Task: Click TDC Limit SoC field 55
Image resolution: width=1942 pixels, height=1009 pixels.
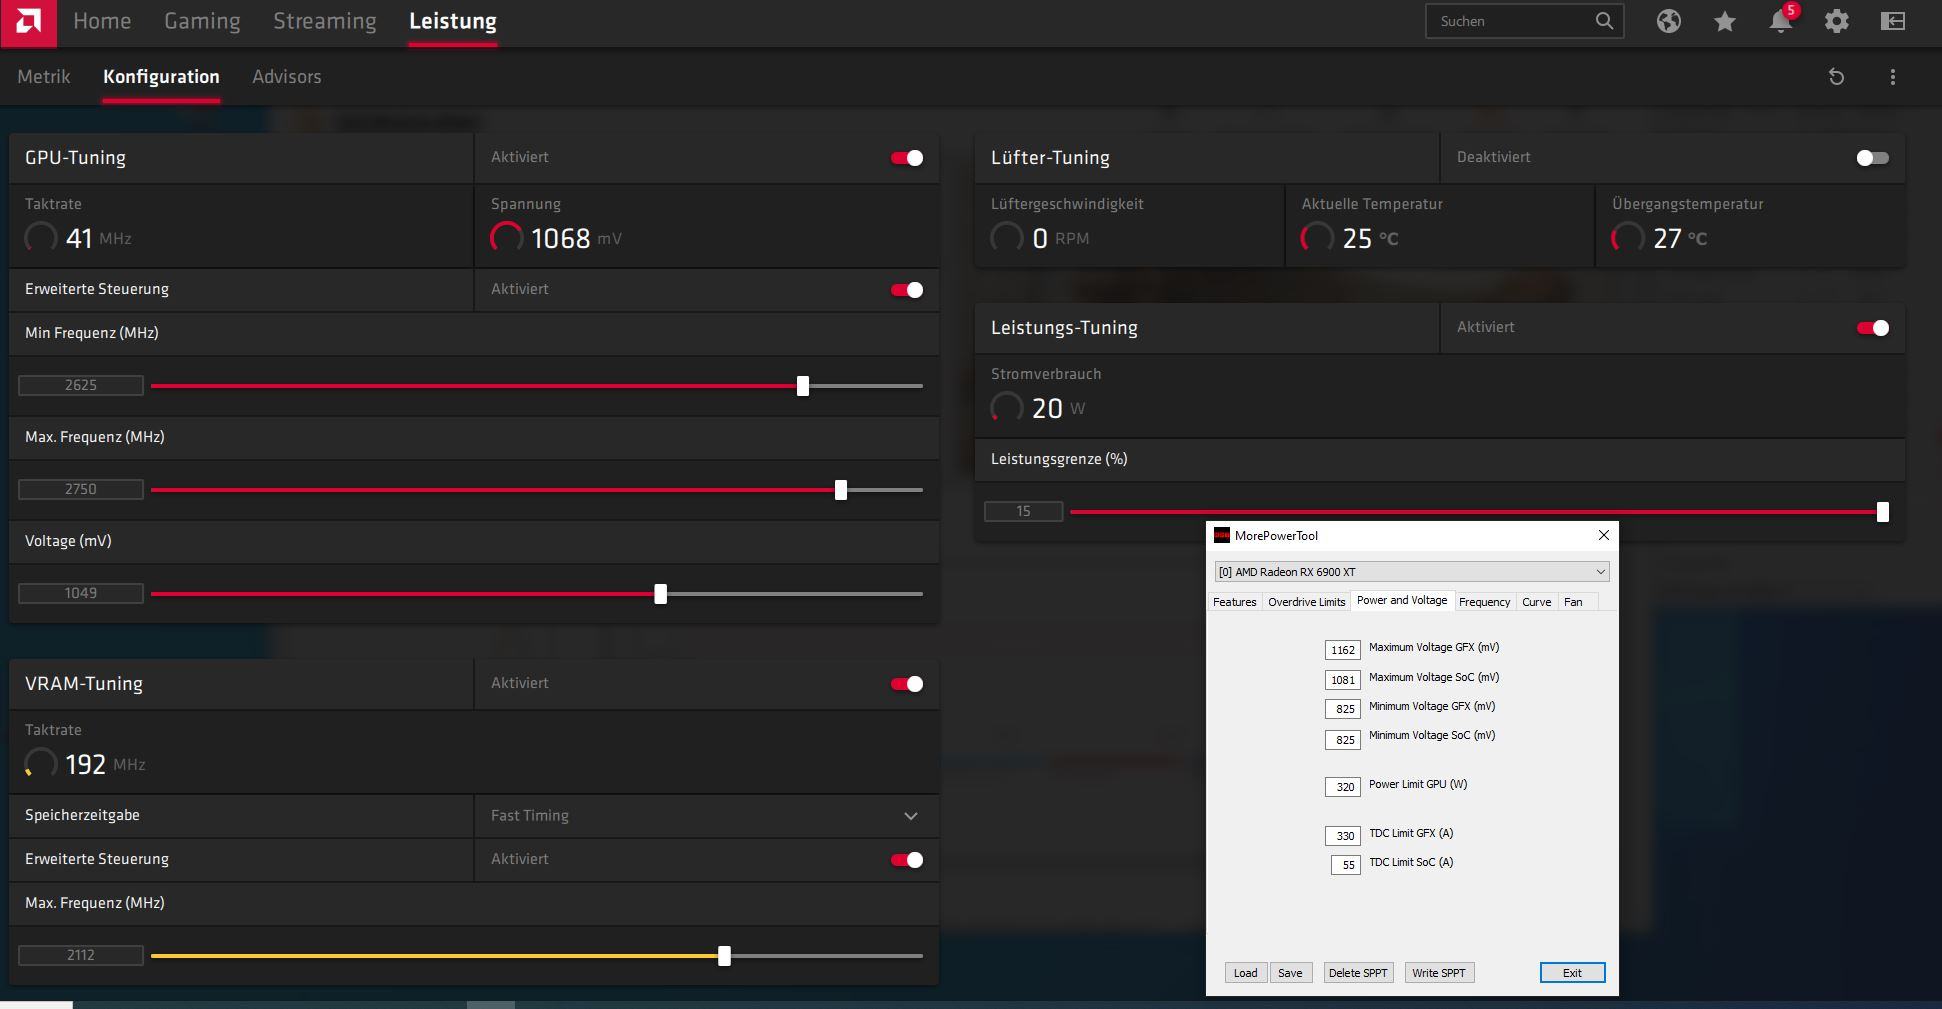Action: tap(1346, 865)
